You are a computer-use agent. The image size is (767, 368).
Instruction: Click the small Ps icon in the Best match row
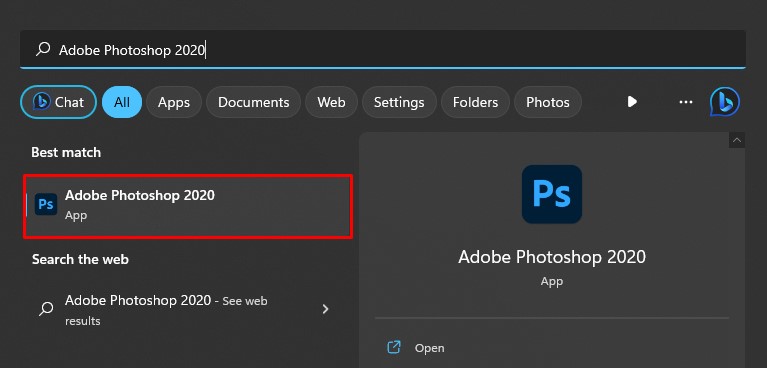click(46, 204)
